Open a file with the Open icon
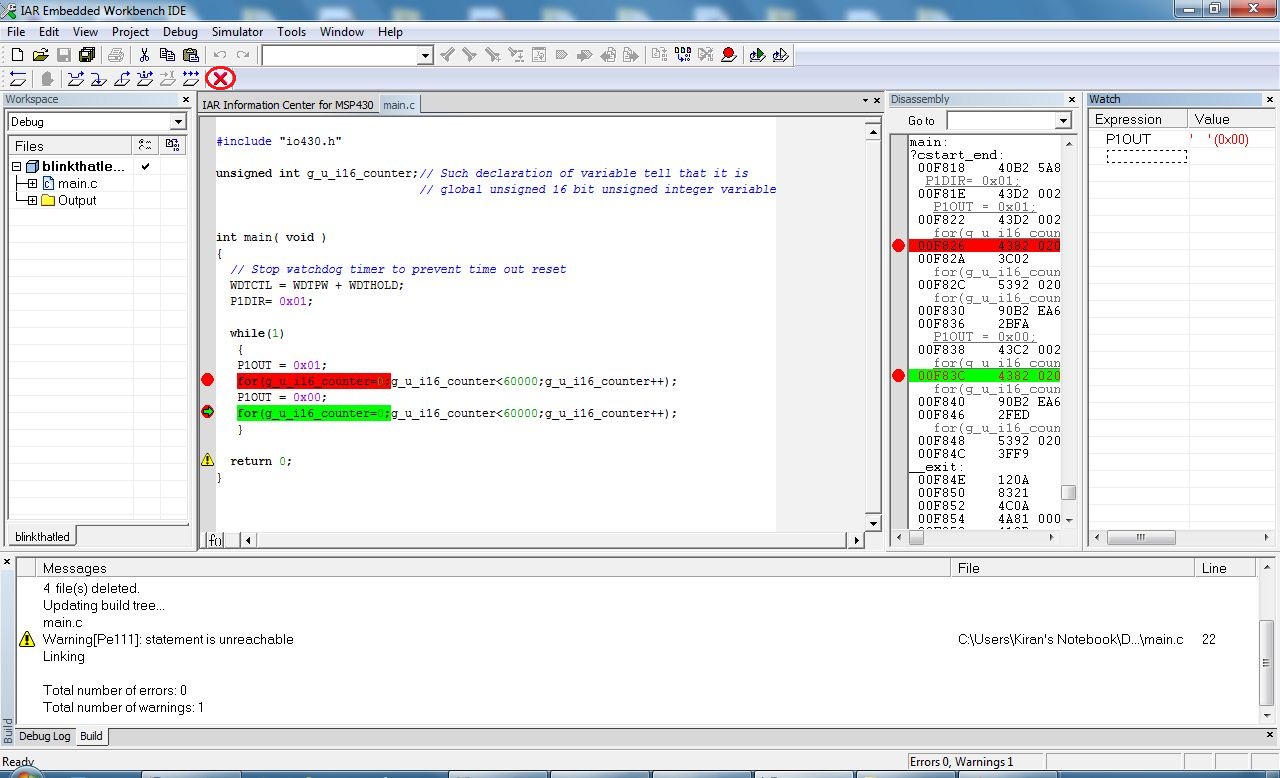Viewport: 1280px width, 778px height. (41, 55)
